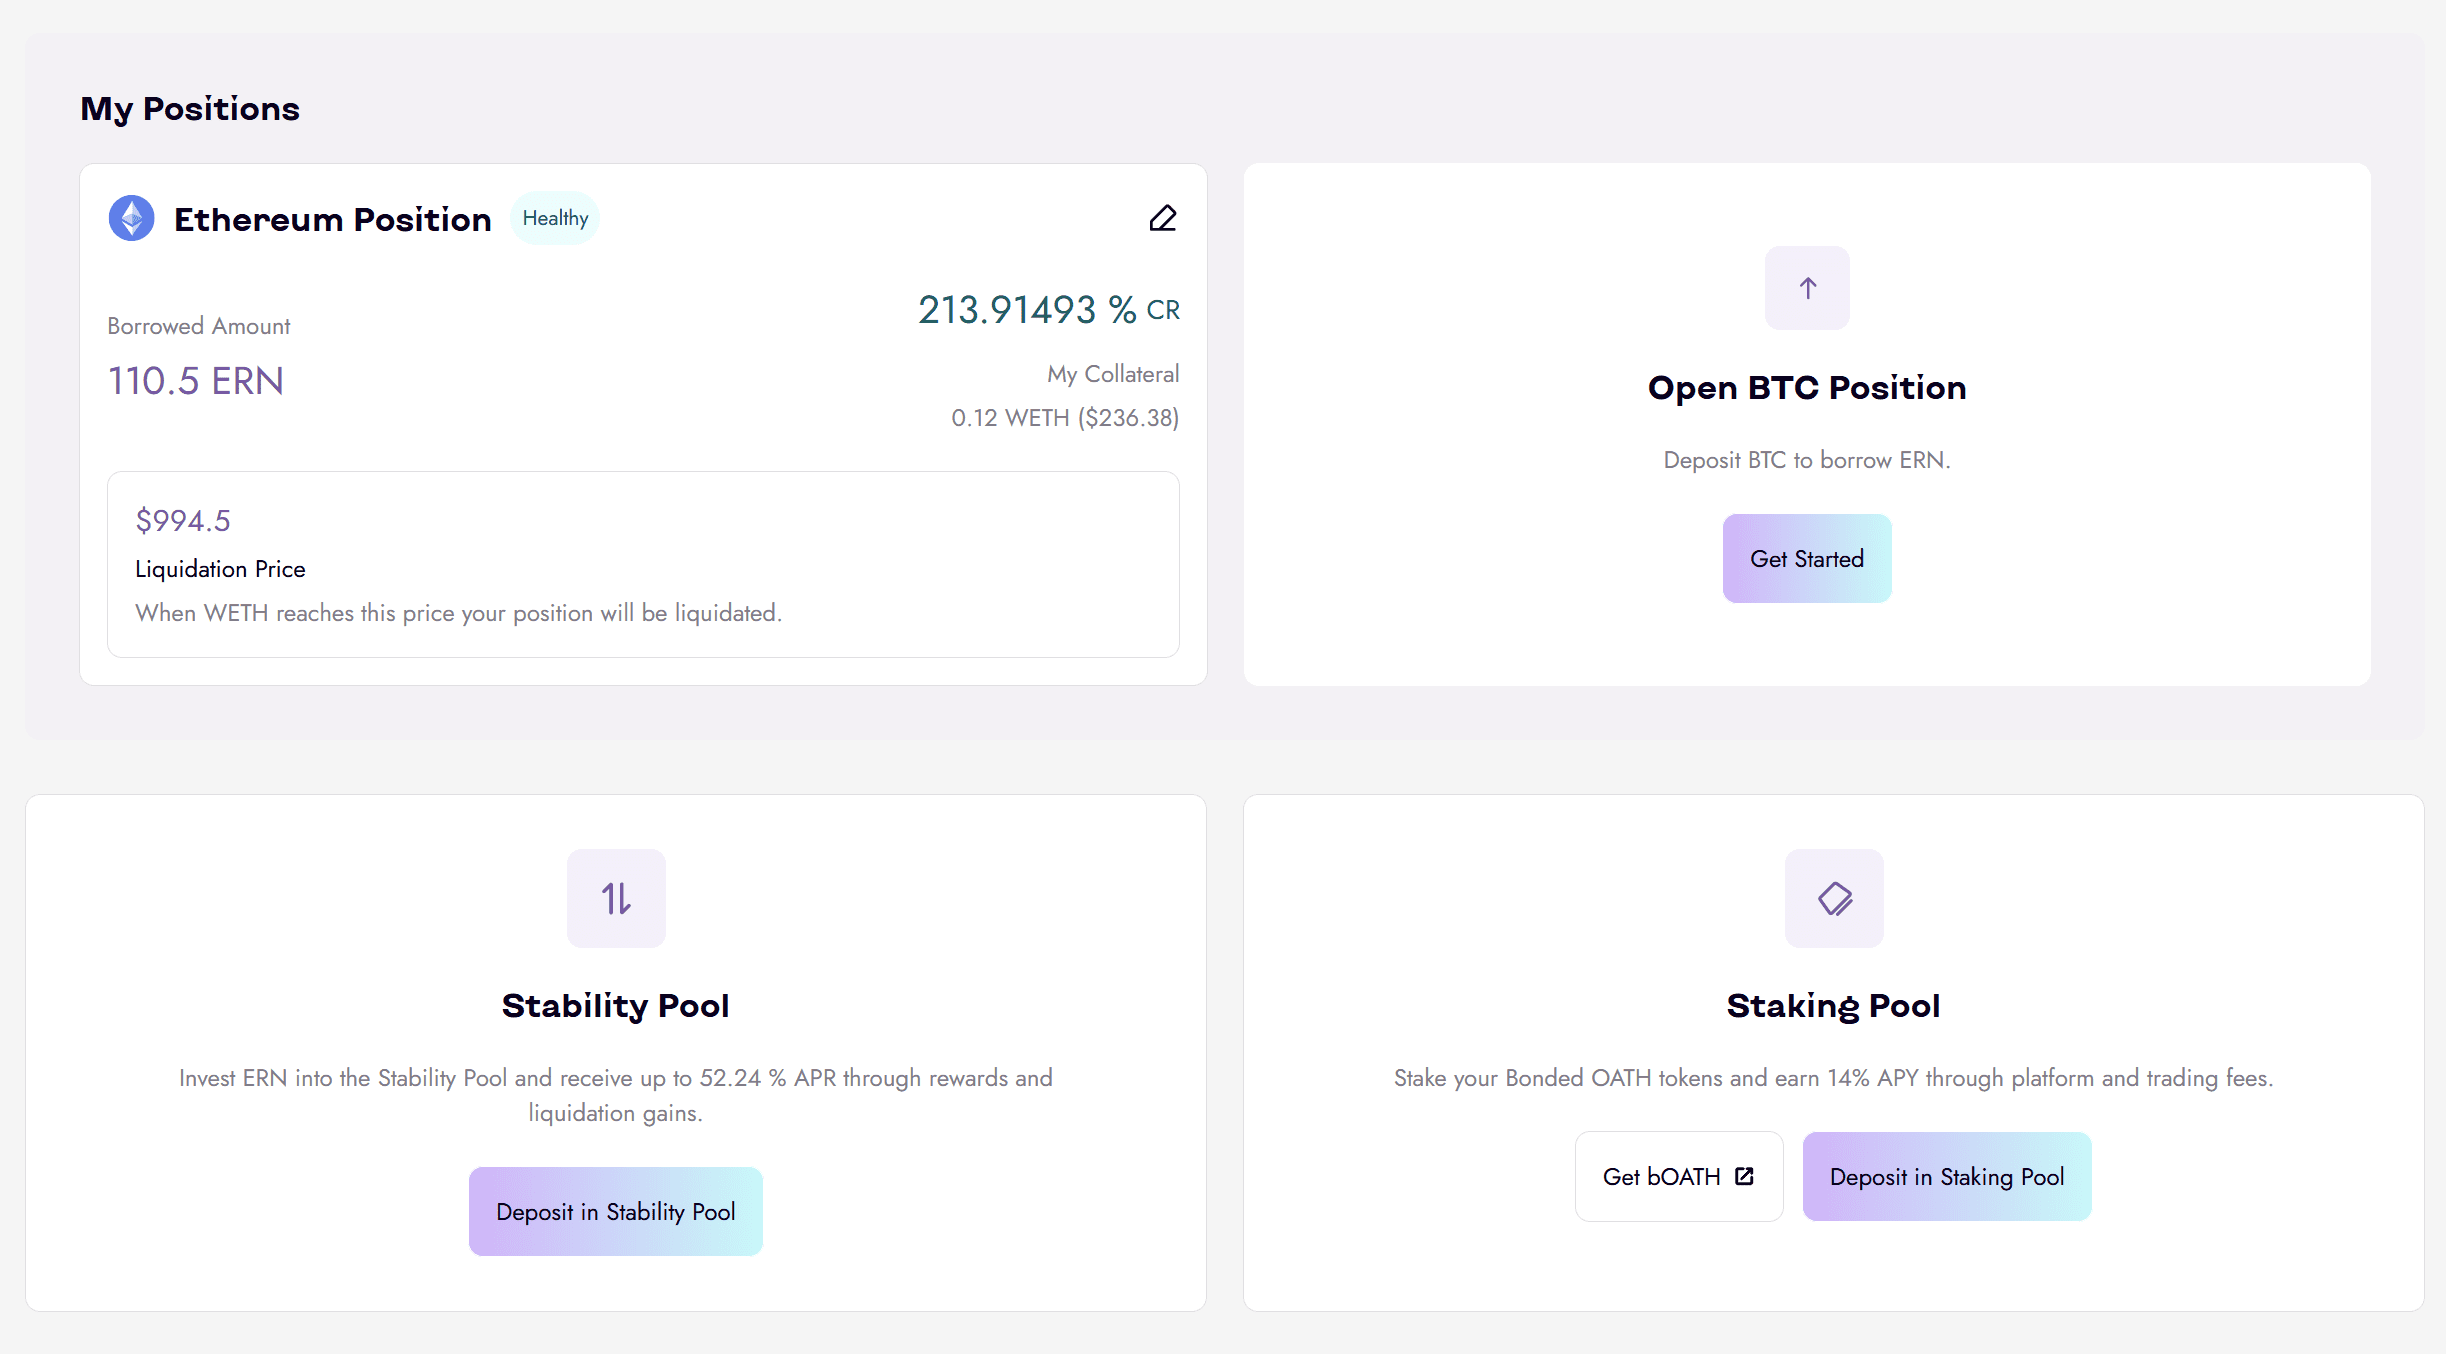The image size is (2446, 1354).
Task: Click the 110.5 ERN borrowed amount
Action: 196,381
